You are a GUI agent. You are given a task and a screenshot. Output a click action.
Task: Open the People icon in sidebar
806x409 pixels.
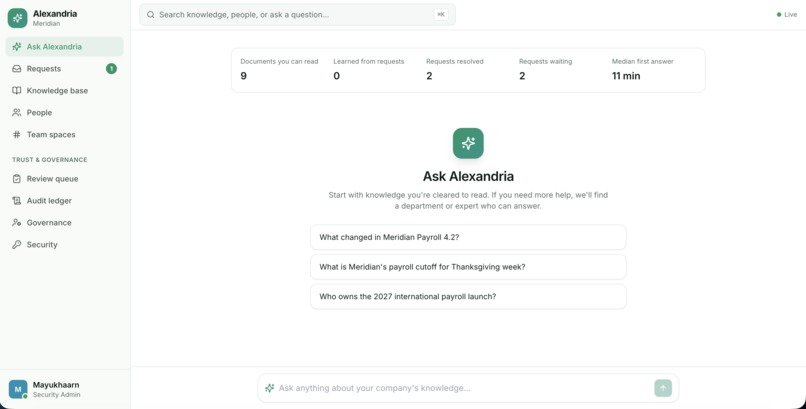[x=16, y=113]
